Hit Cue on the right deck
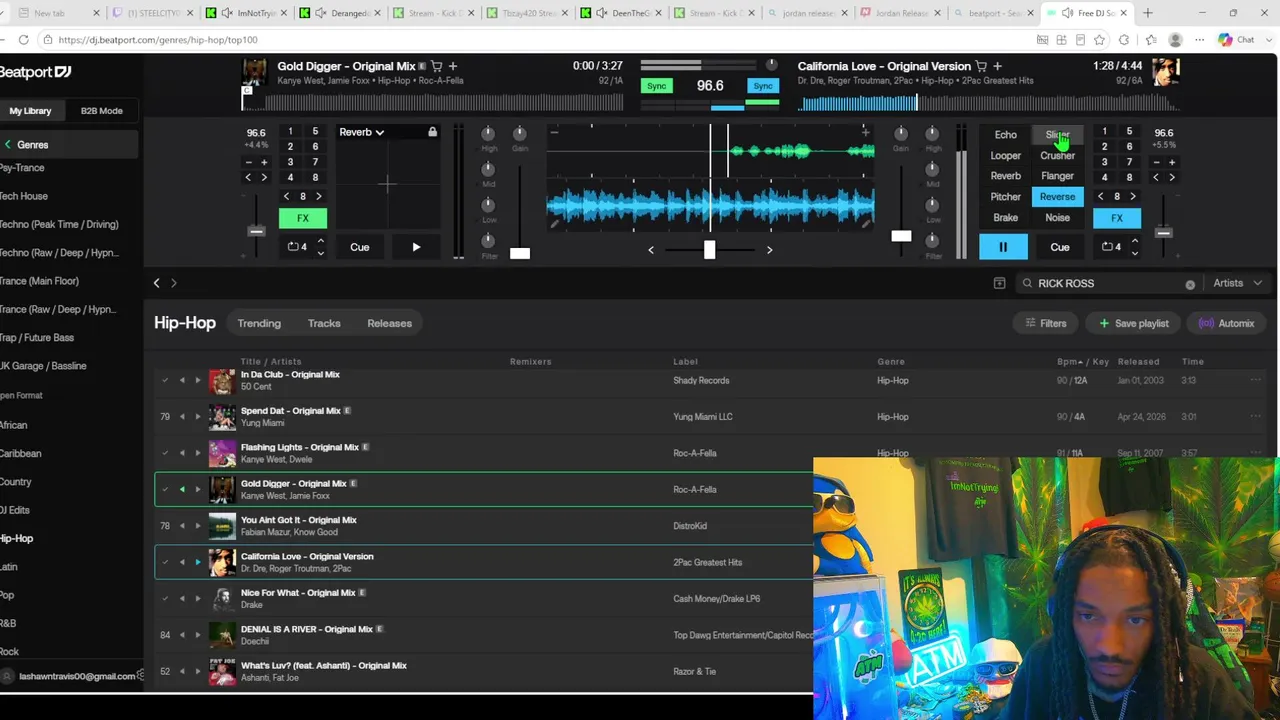The image size is (1280, 720). point(1060,247)
